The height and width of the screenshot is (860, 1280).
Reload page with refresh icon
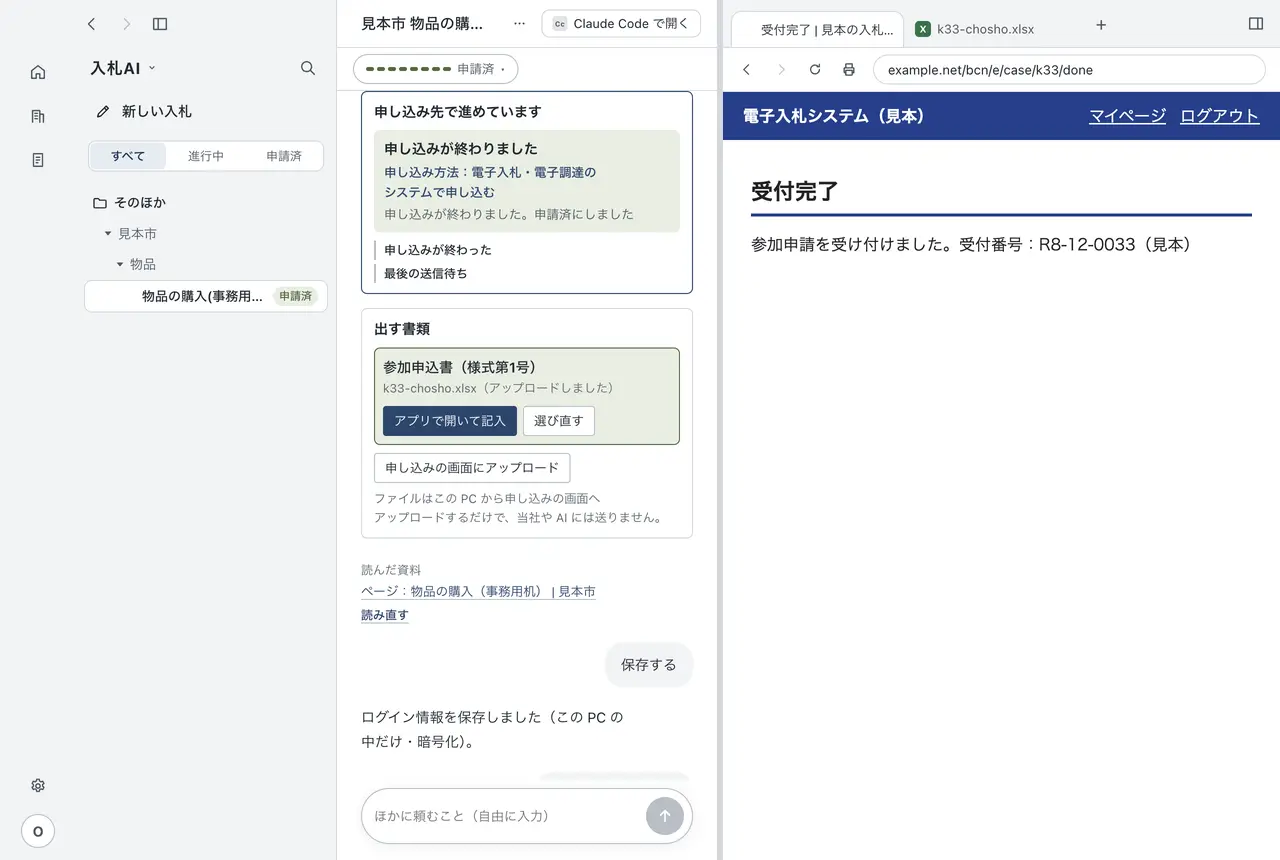[x=815, y=70]
